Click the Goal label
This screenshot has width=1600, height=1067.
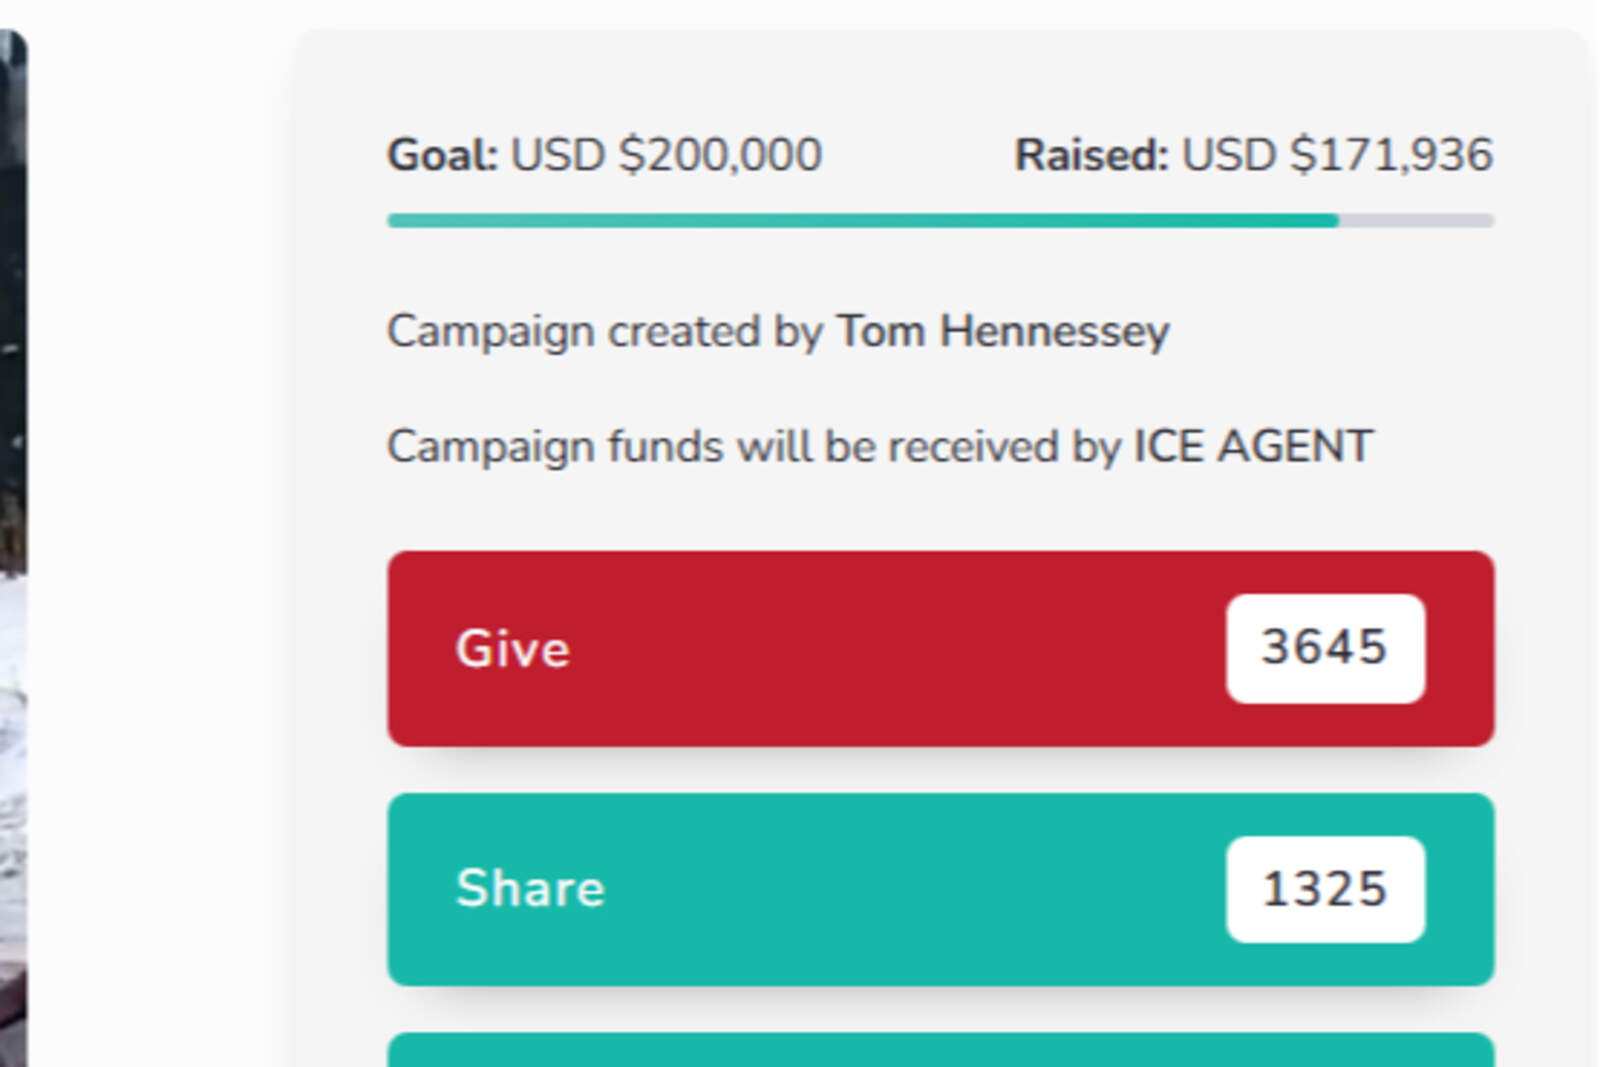click(x=440, y=154)
